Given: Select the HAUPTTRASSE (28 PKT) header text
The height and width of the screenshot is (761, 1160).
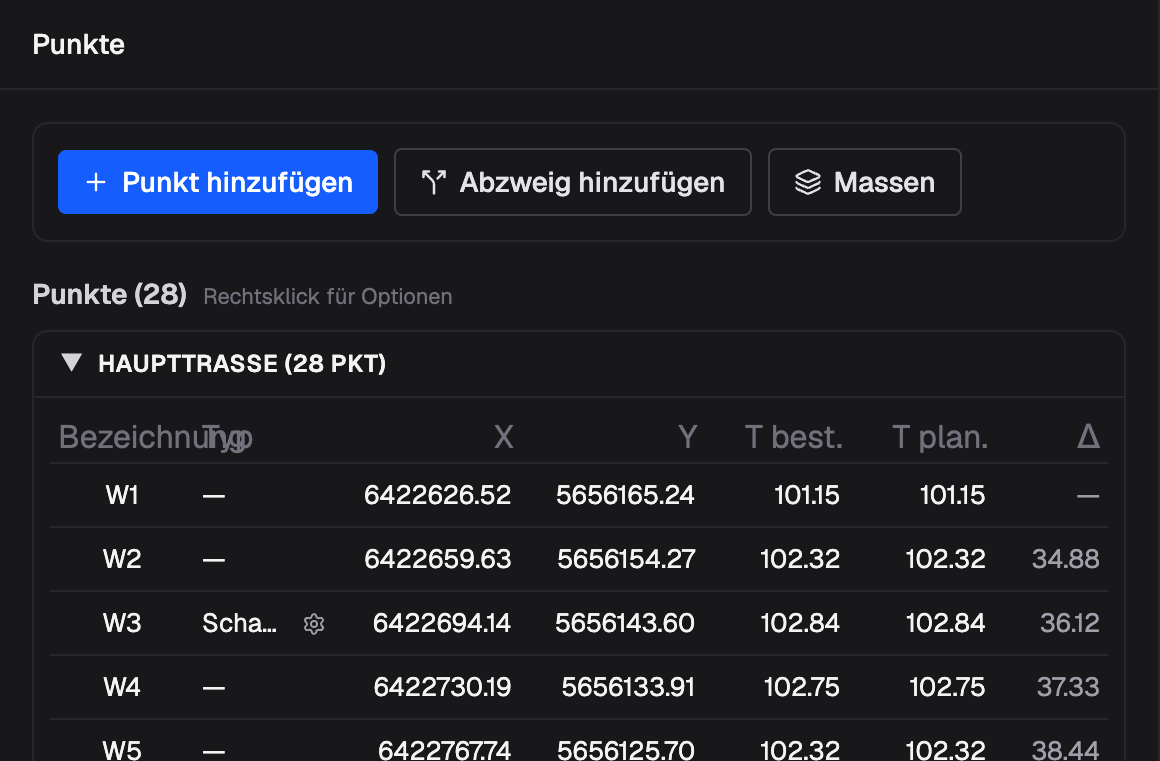Looking at the screenshot, I should pyautogui.click(x=242, y=363).
